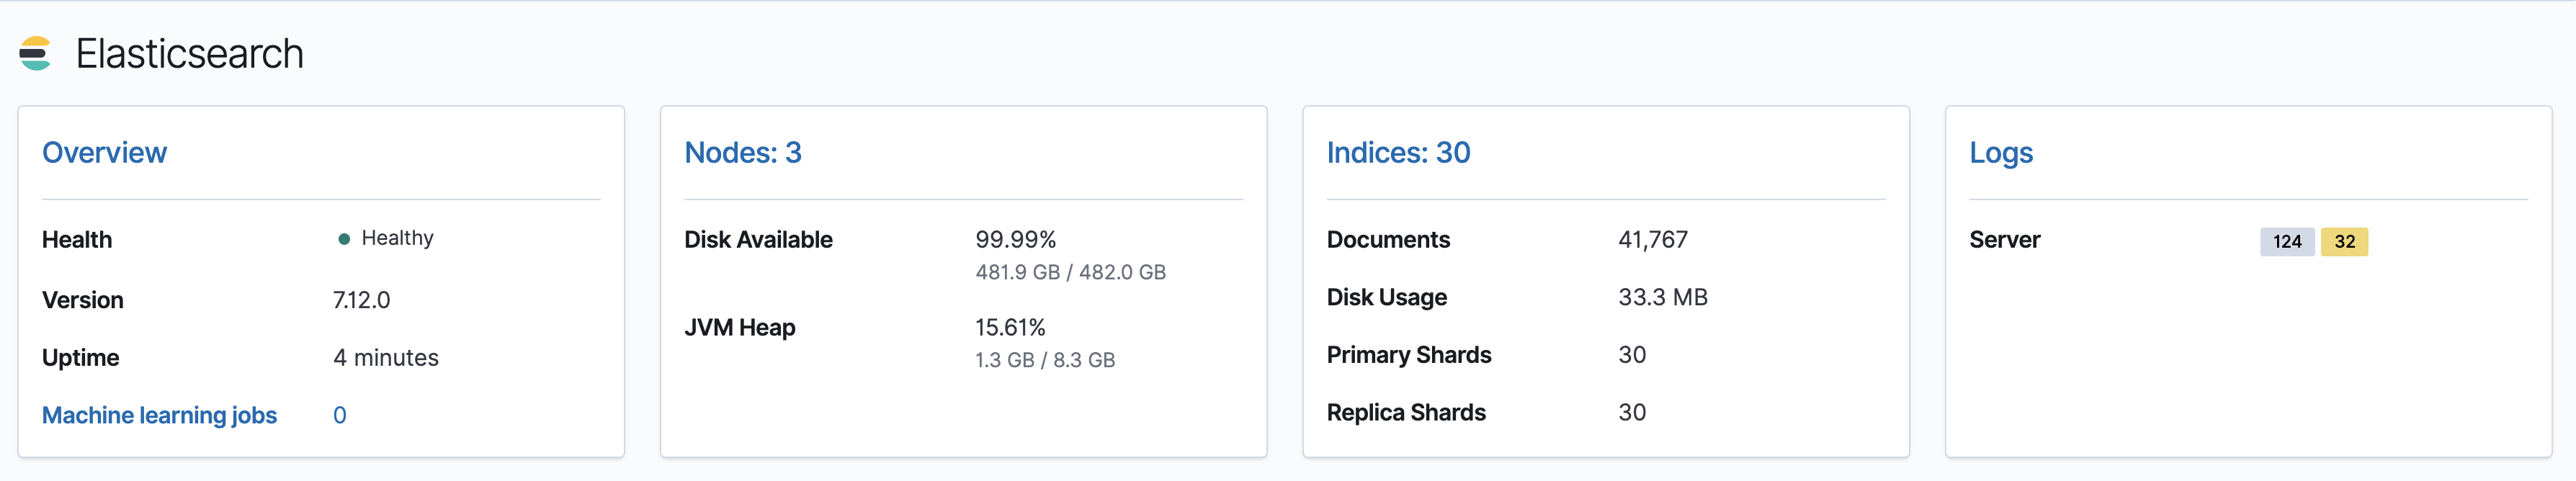Click the 99.99% disk available value
The image size is (2576, 481).
tap(1015, 240)
